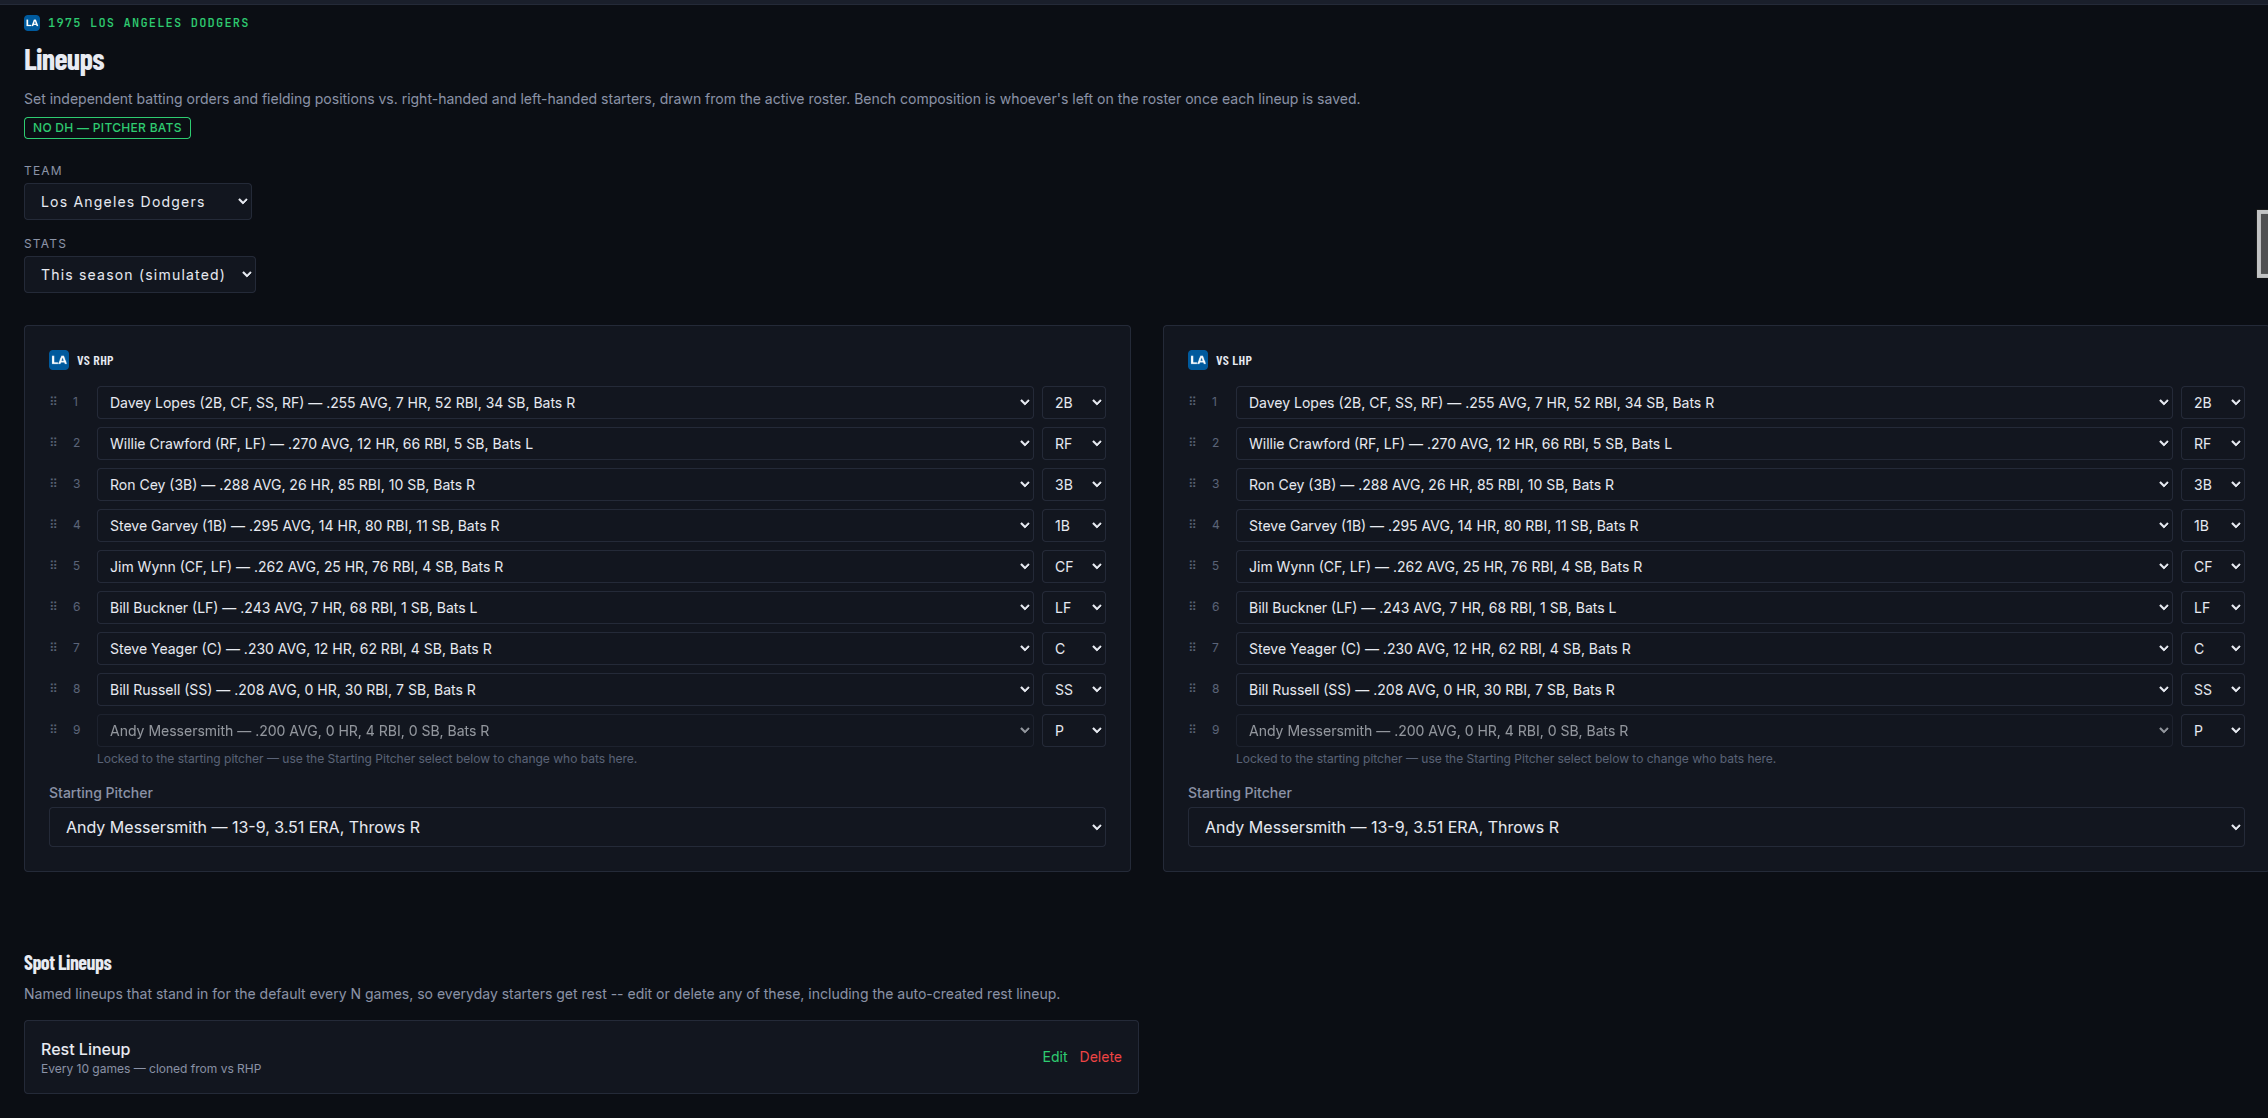Click the LA logo beside 1975 Los Angeles Dodgers
This screenshot has height=1118, width=2268.
tap(32, 23)
